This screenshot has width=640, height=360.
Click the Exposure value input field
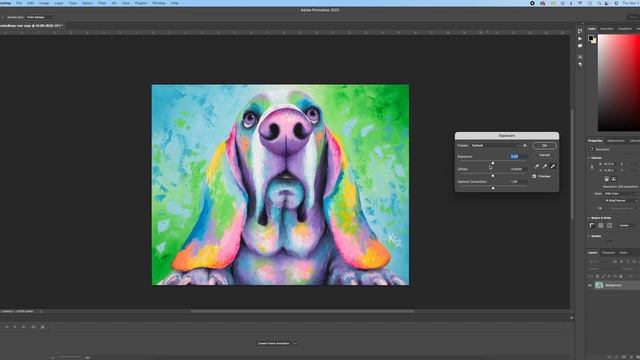[518, 157]
